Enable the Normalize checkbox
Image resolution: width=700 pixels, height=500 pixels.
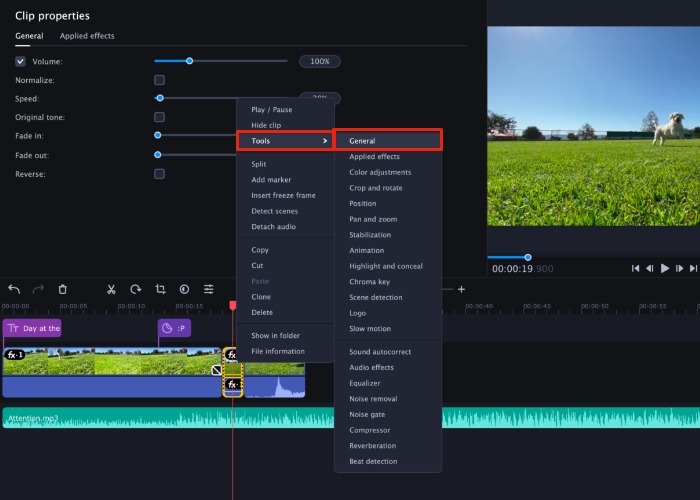click(159, 80)
